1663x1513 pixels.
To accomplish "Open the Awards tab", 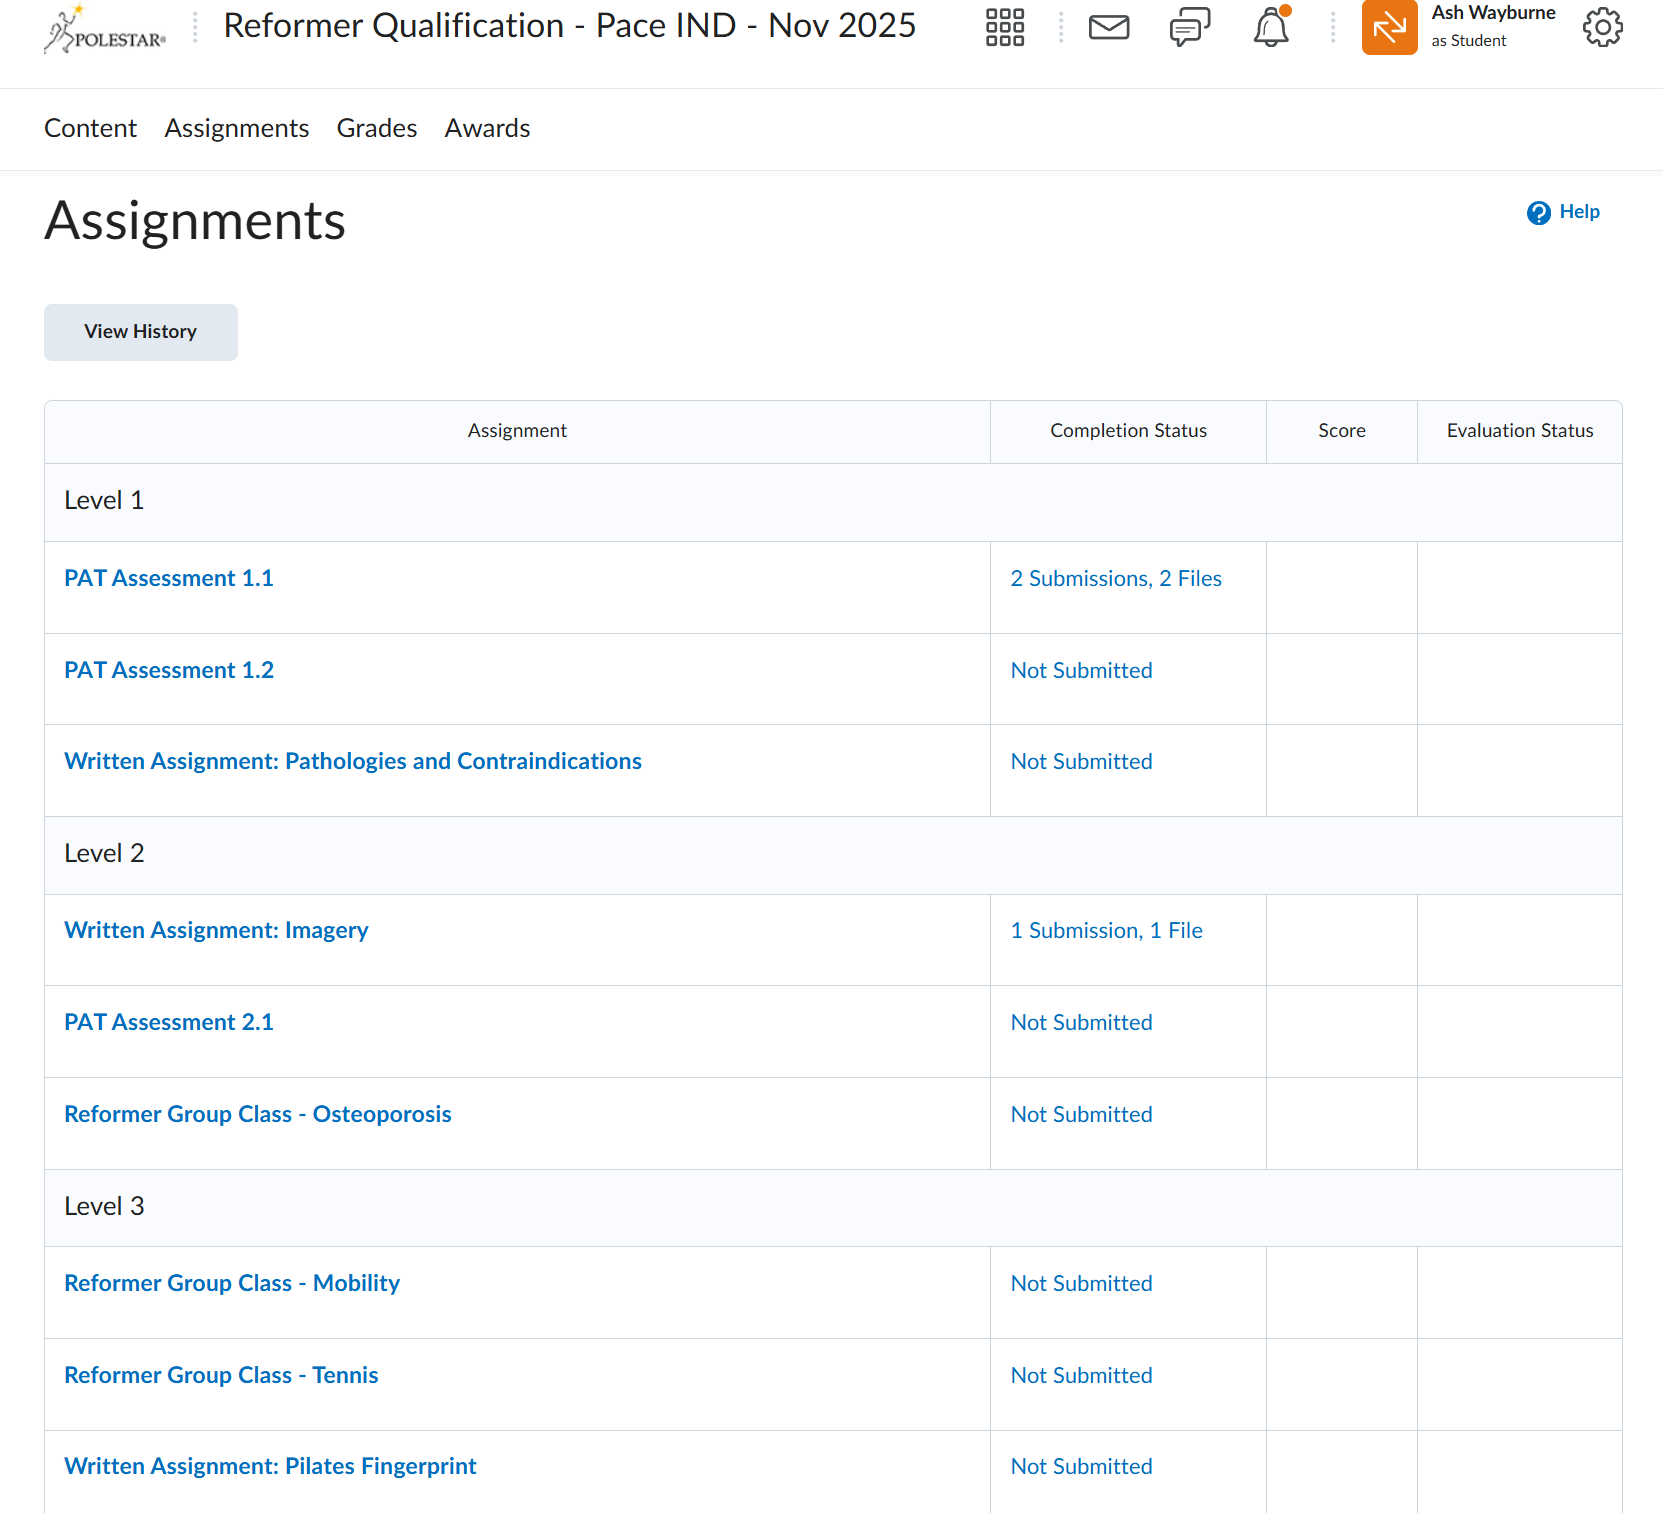I will pos(487,129).
